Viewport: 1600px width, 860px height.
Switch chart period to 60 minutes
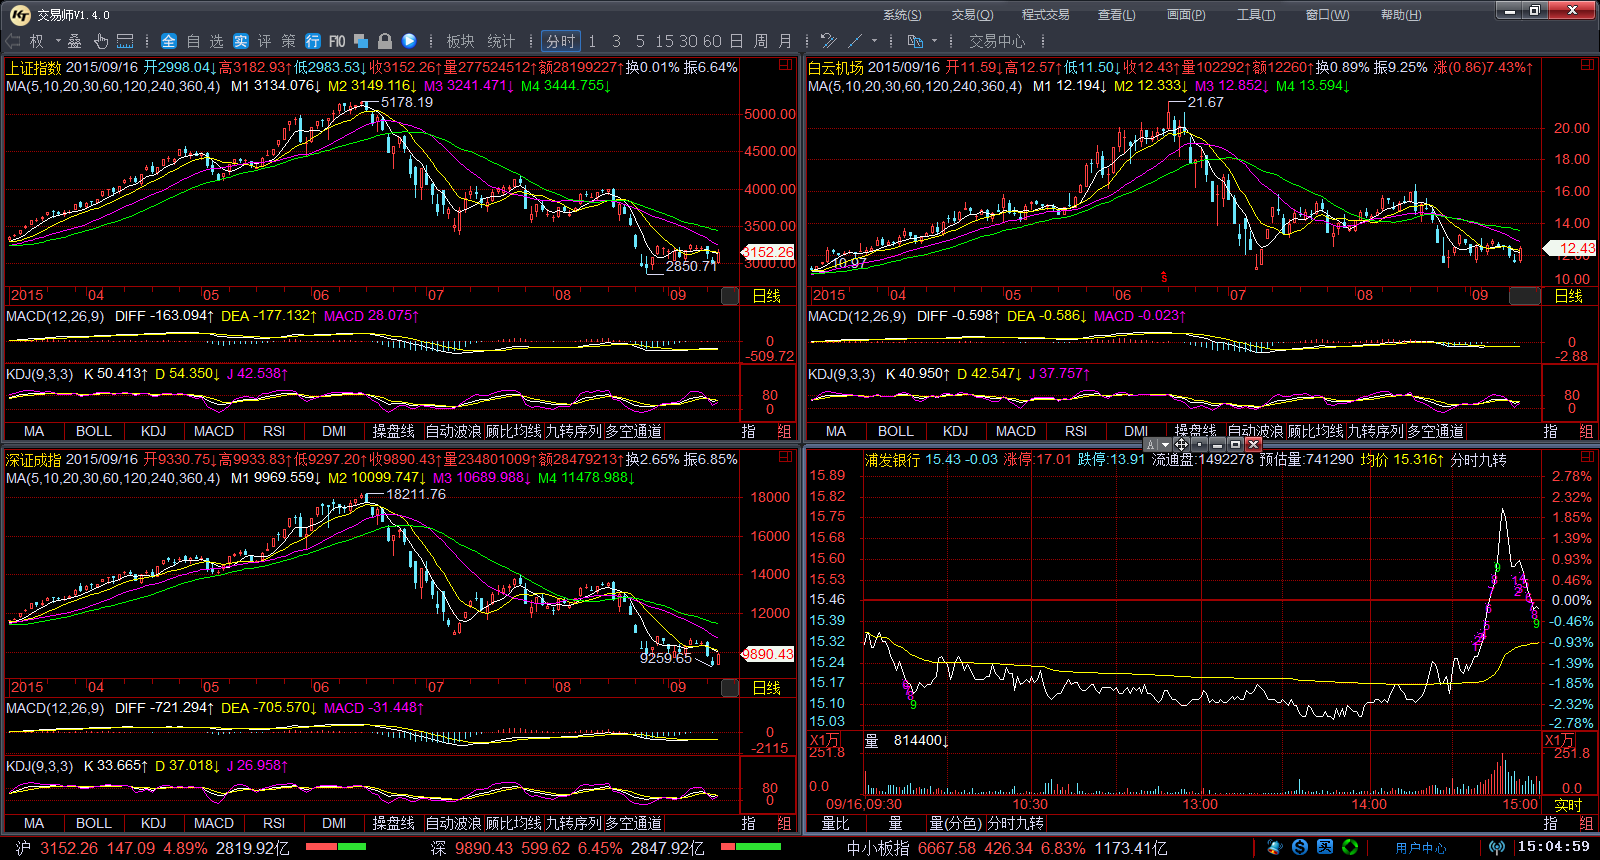click(x=712, y=41)
